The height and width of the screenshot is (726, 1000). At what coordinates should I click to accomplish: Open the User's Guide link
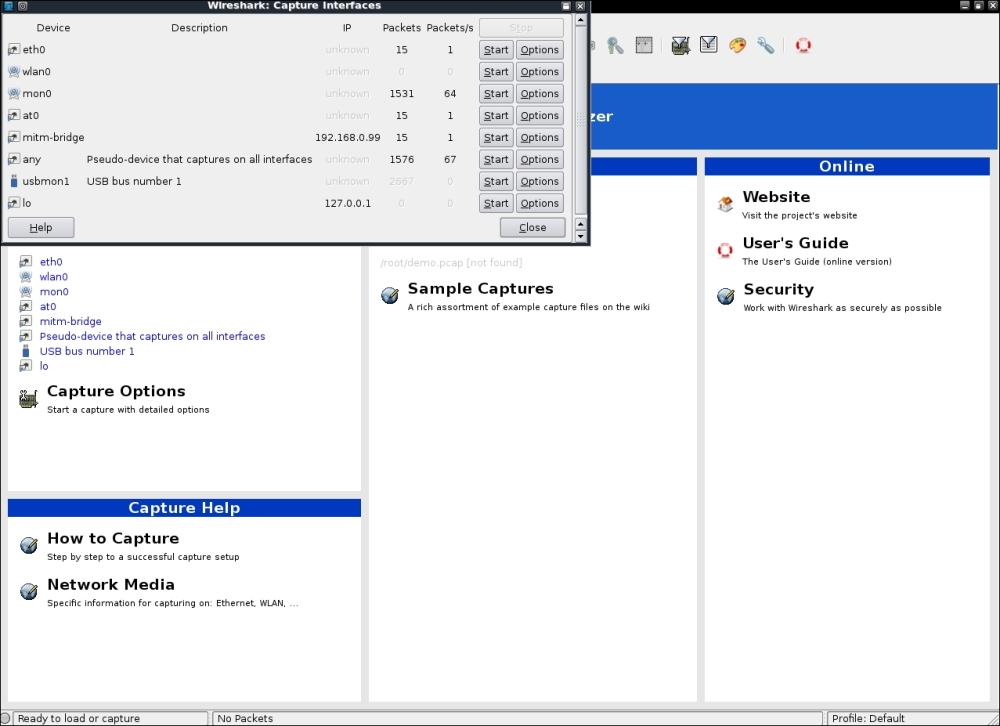(795, 243)
